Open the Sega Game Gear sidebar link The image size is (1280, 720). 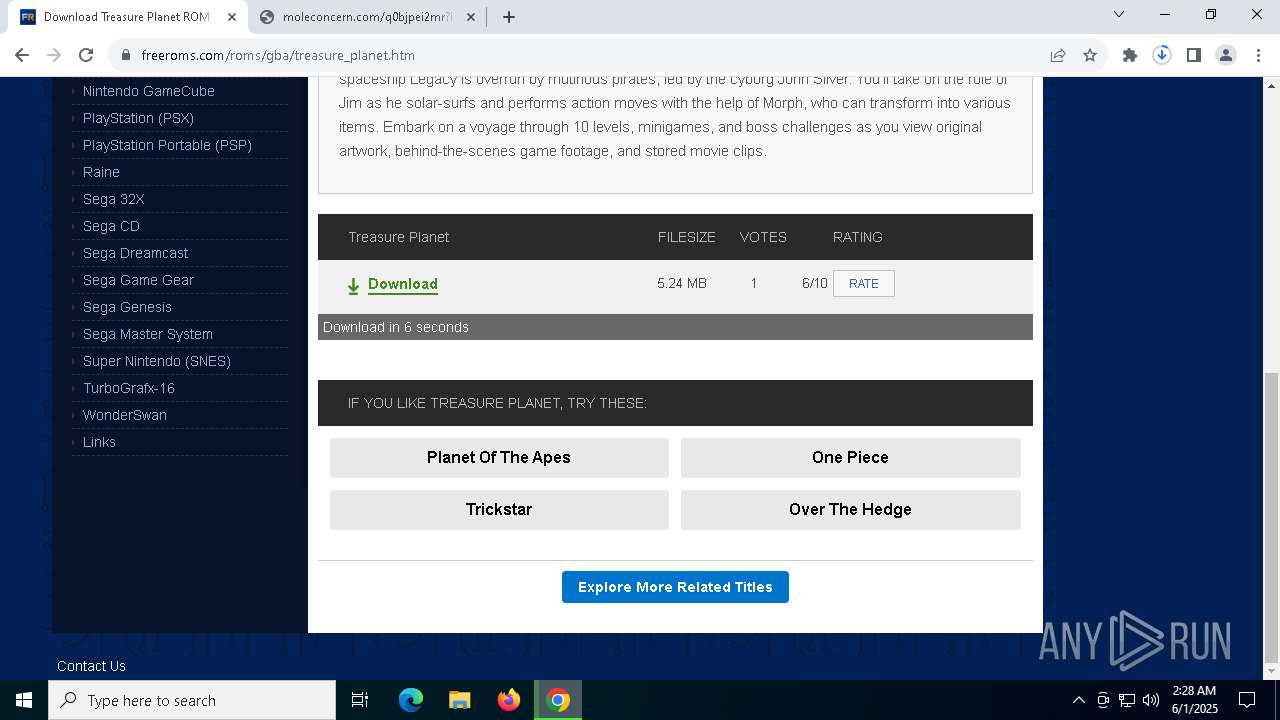[138, 280]
